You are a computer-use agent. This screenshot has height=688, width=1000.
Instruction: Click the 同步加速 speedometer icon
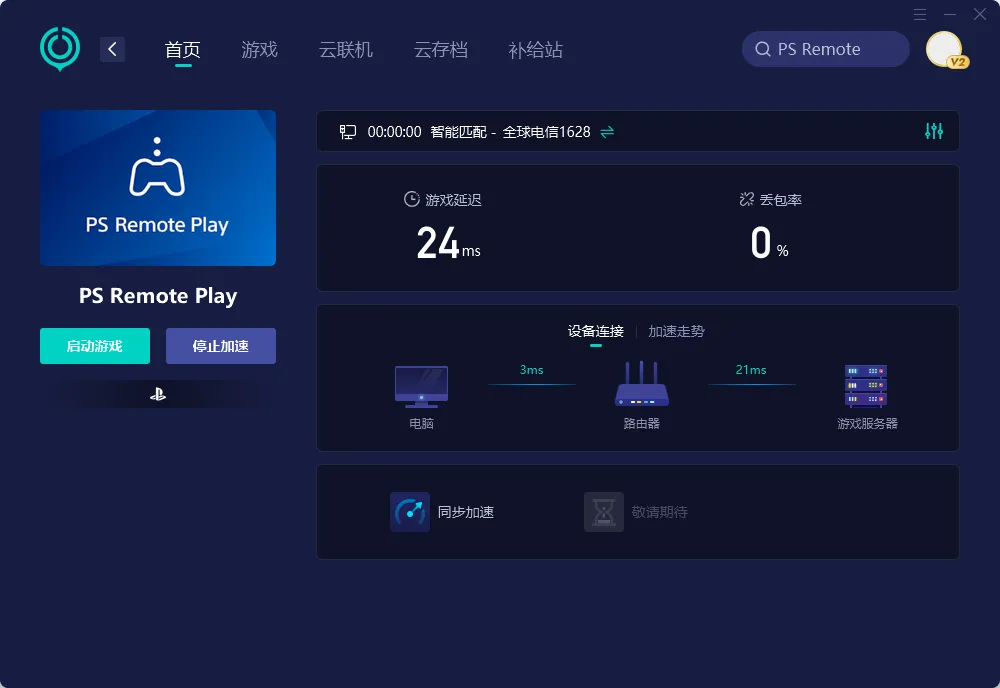[409, 512]
